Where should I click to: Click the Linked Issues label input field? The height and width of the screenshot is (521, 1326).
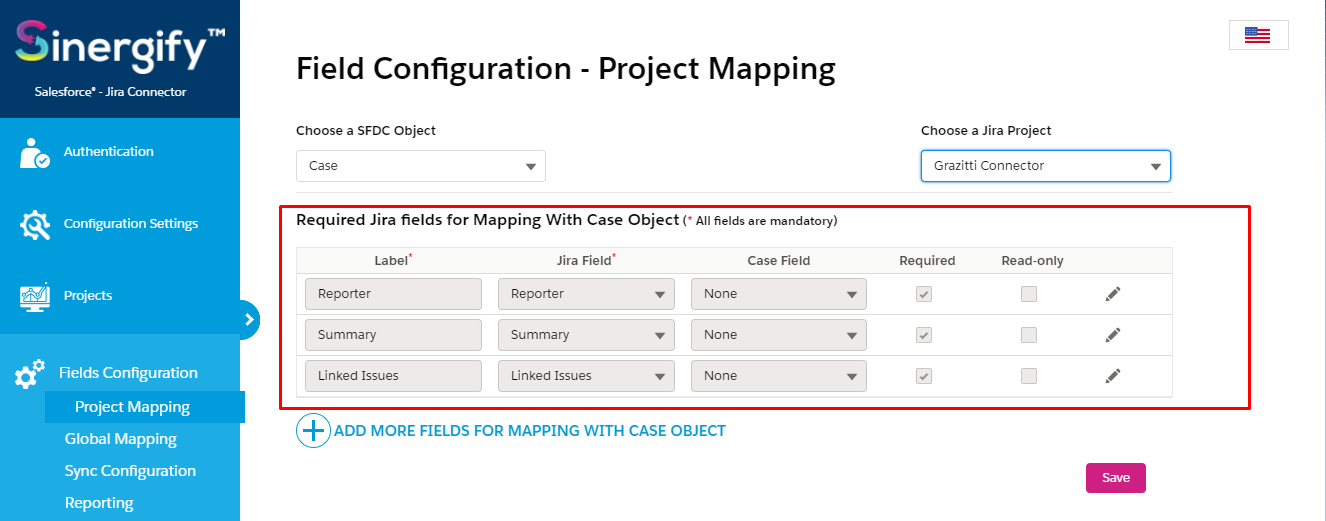tap(393, 376)
